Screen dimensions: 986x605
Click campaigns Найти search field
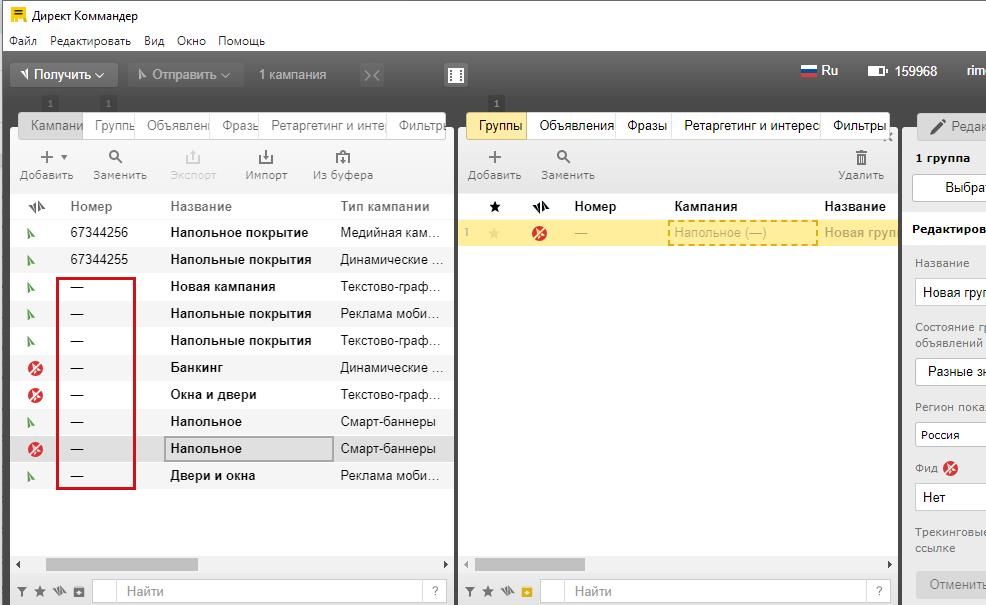click(x=269, y=591)
